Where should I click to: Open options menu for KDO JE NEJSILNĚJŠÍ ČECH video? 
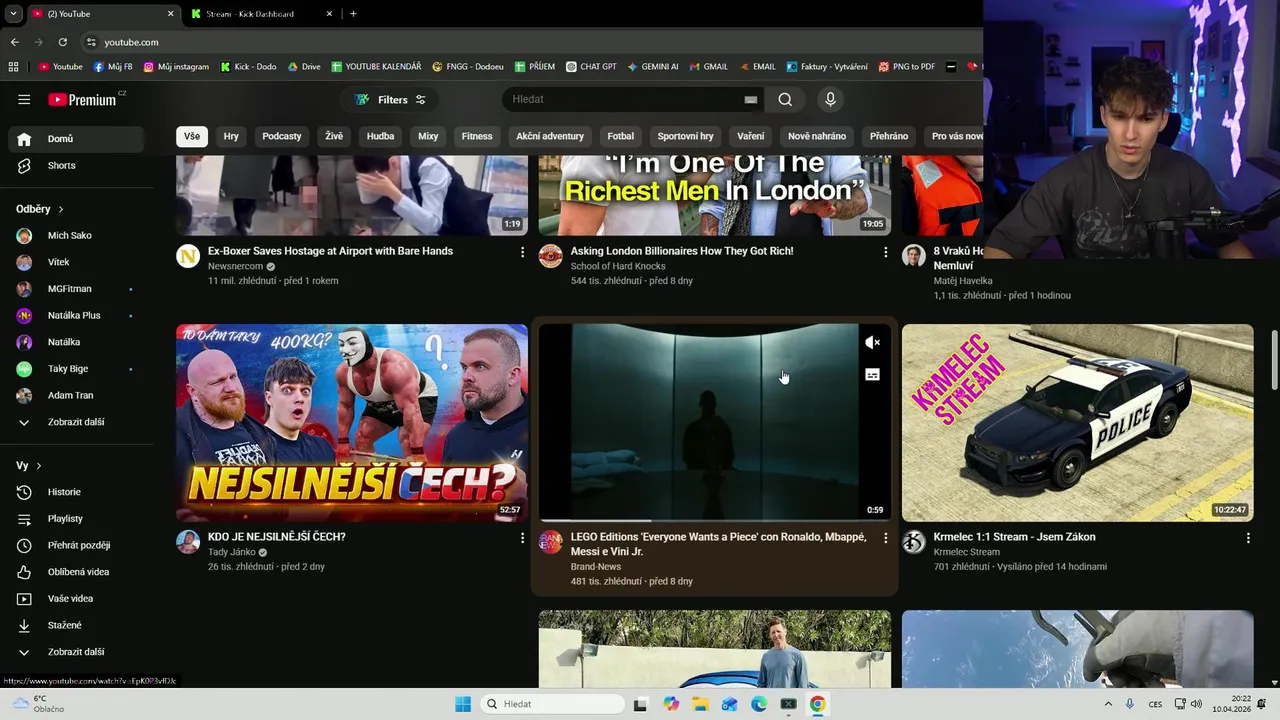coord(522,538)
